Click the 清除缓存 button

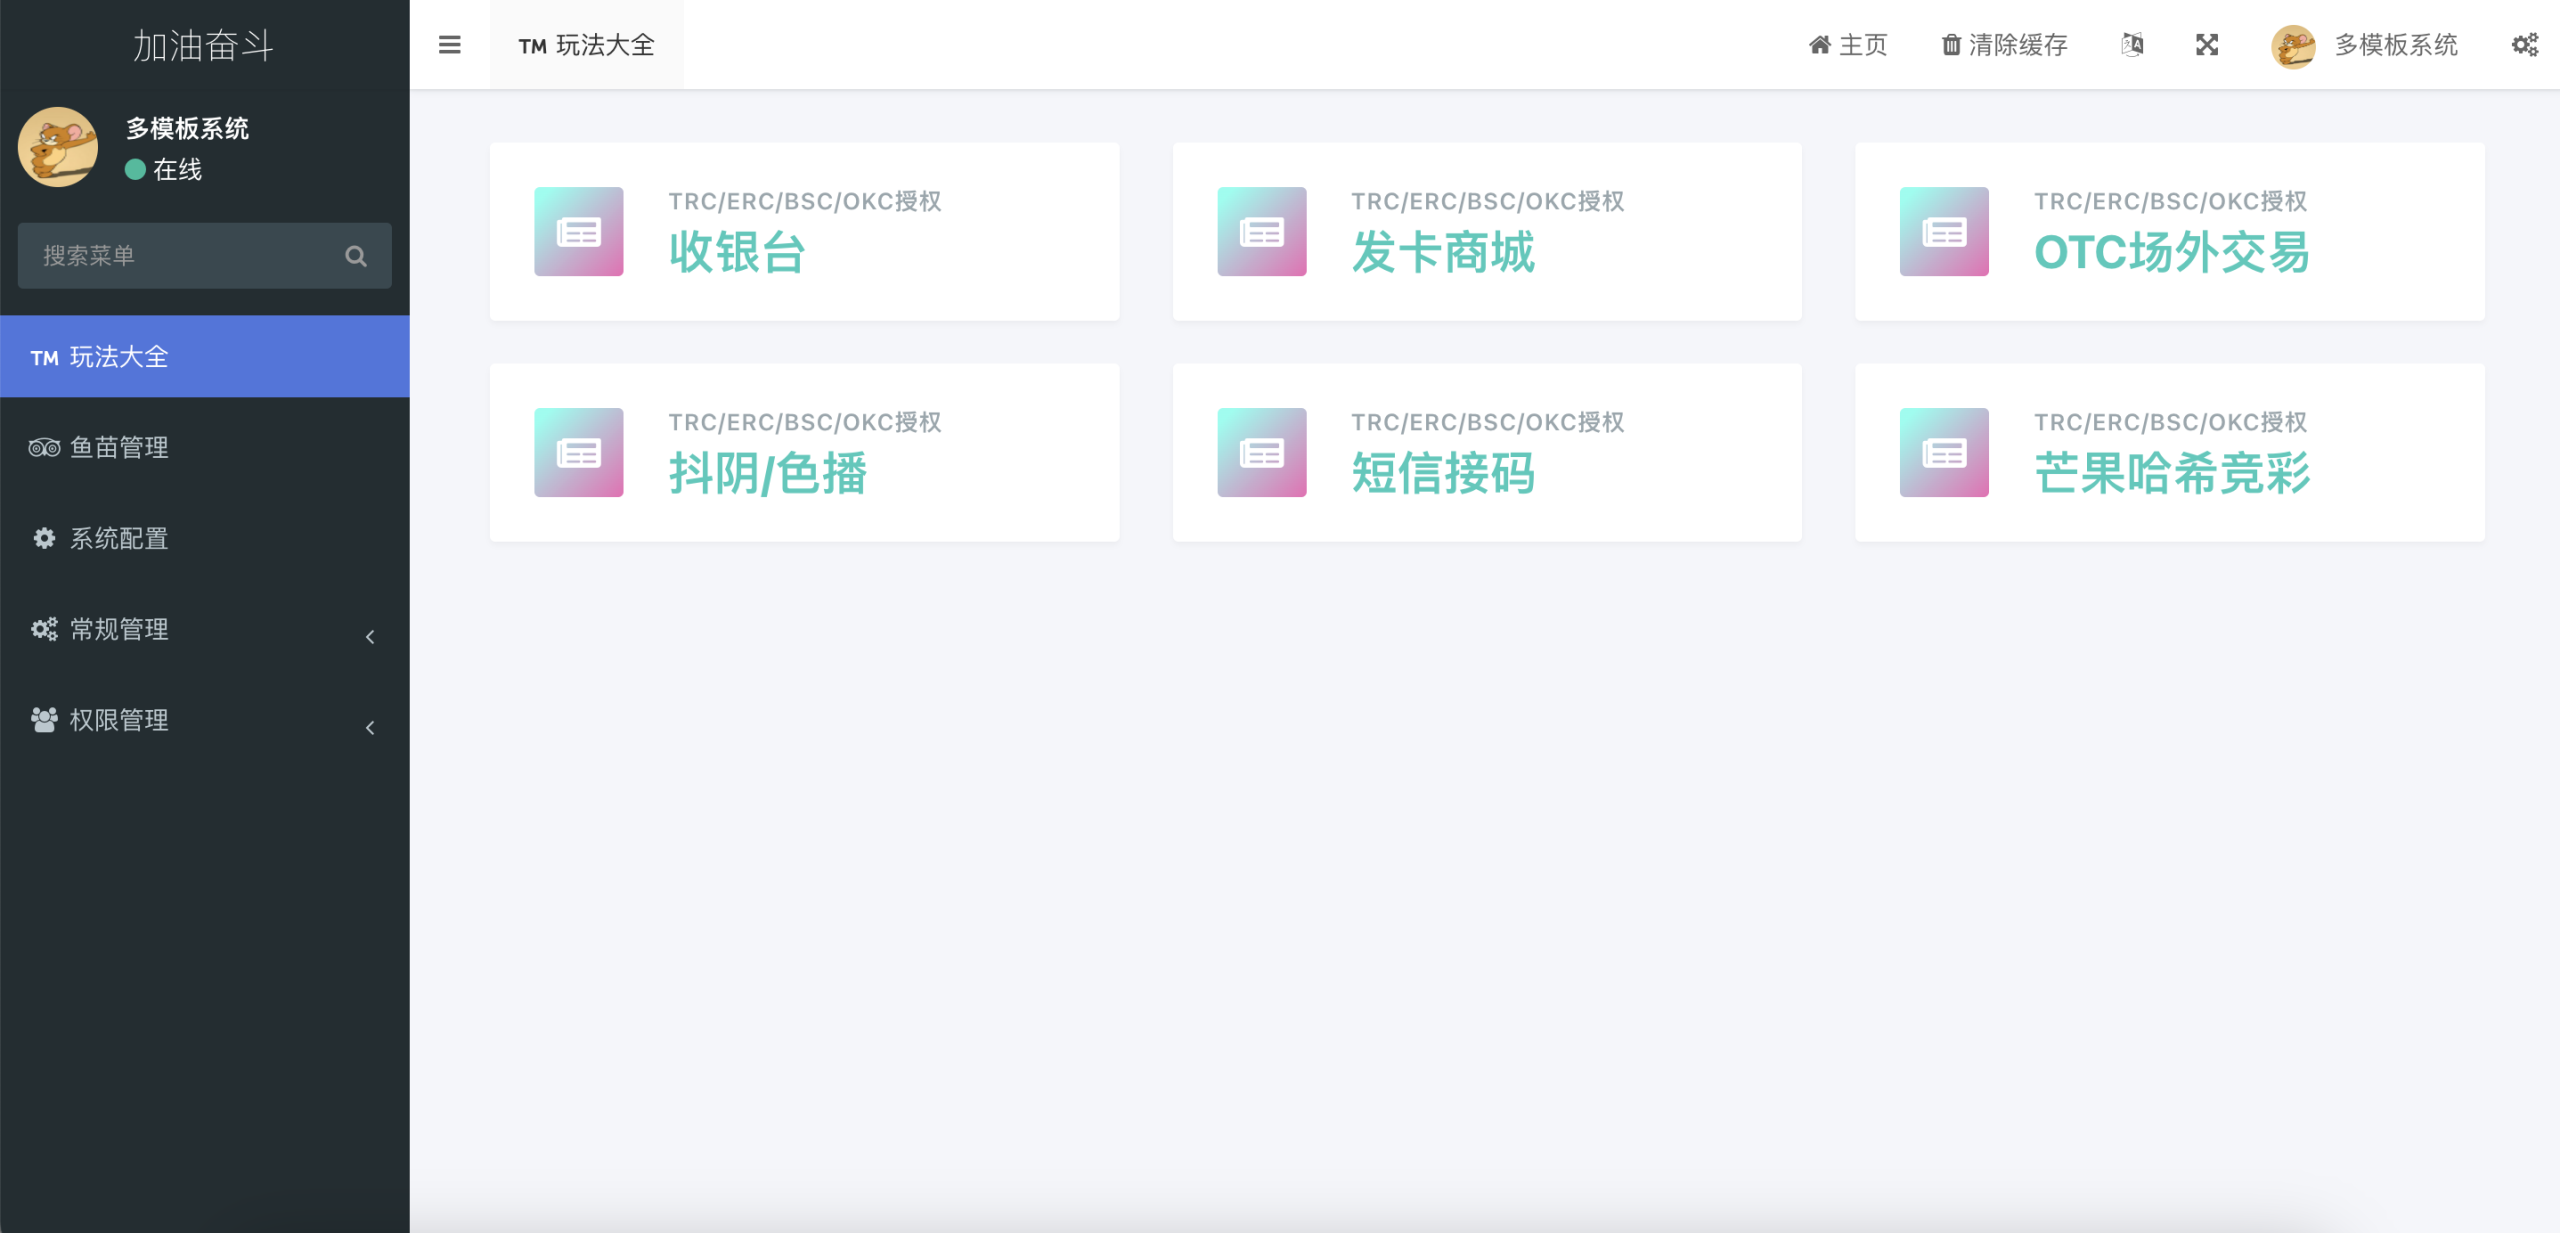(2004, 45)
